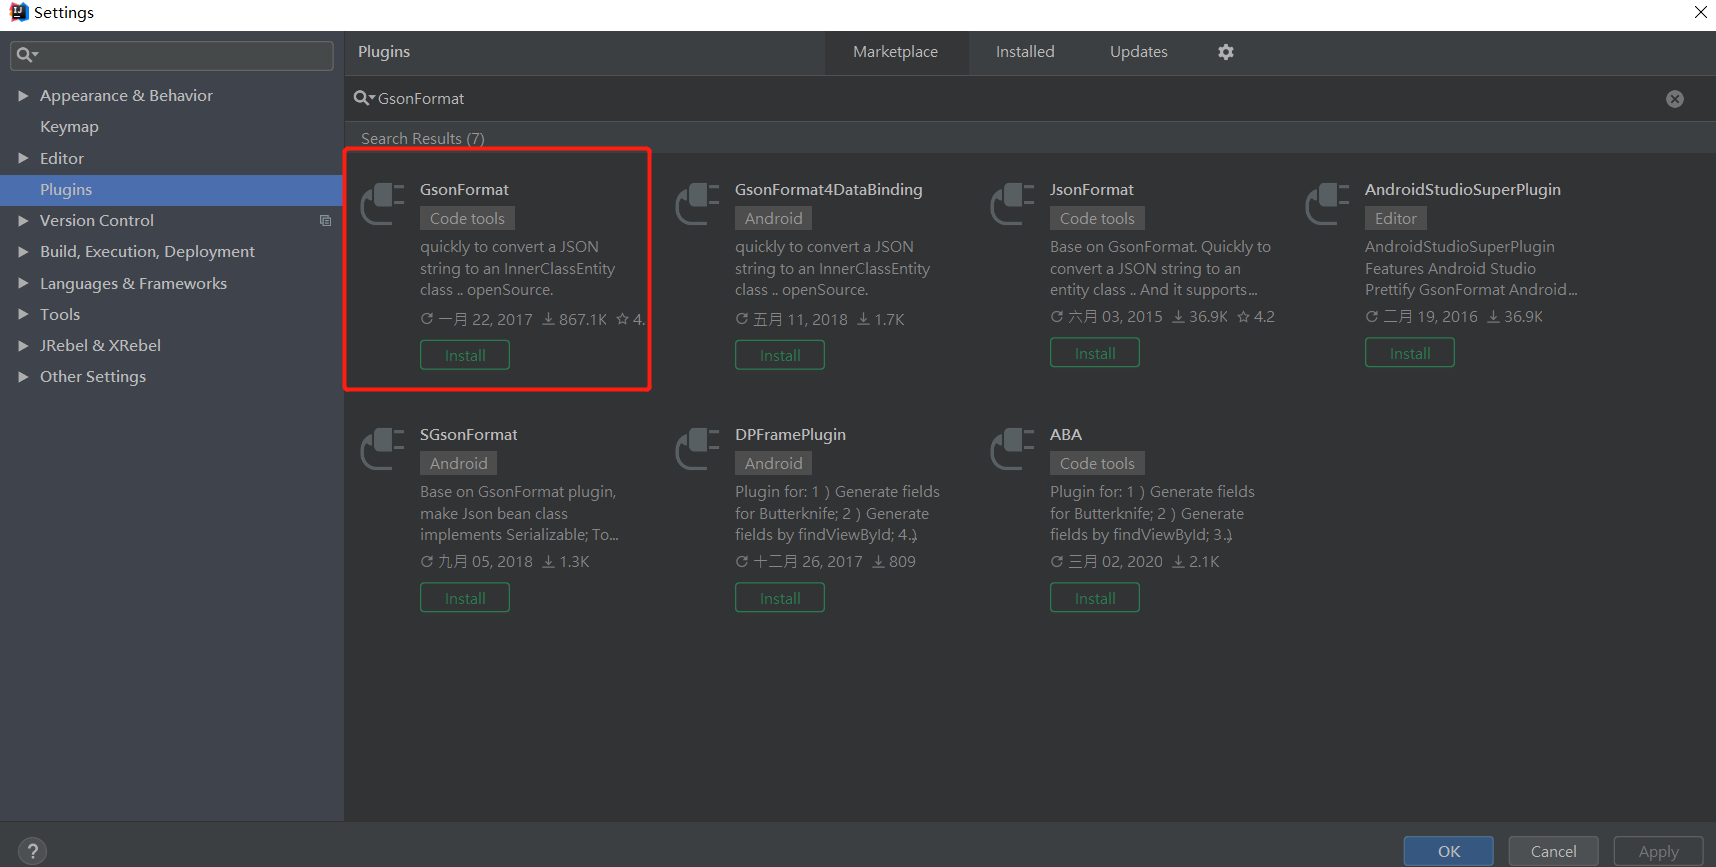1716x867 pixels.
Task: Open the AndroidStudioSuperPlugin plugin title
Action: 1462,190
